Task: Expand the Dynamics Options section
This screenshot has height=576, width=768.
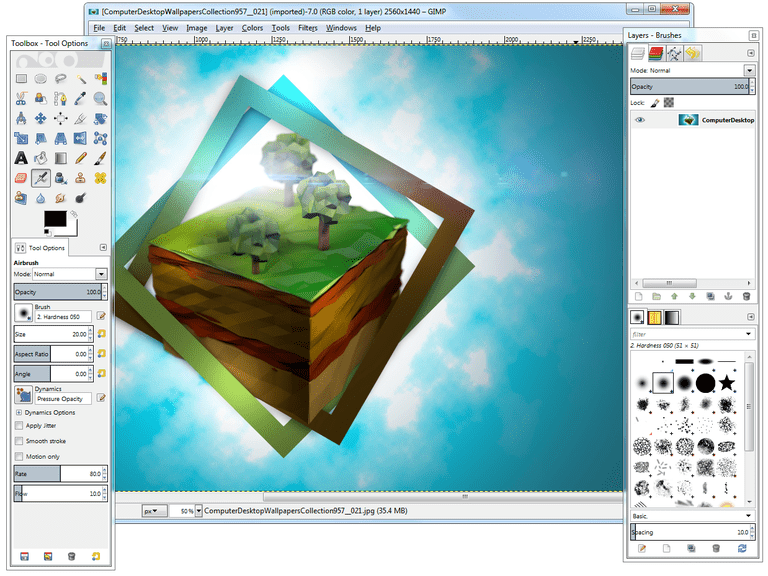Action: [19, 412]
